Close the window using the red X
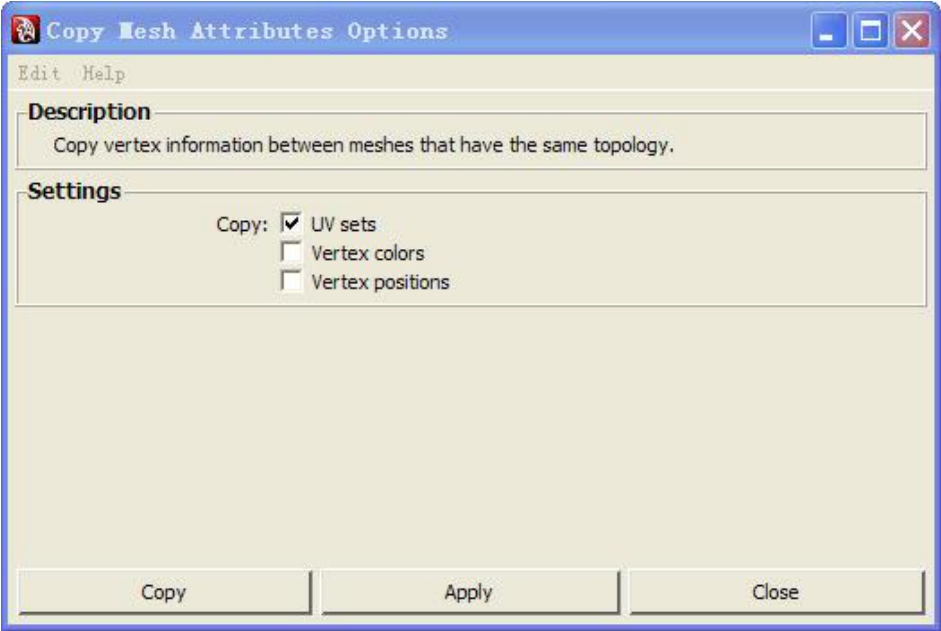The image size is (941, 631). click(911, 32)
